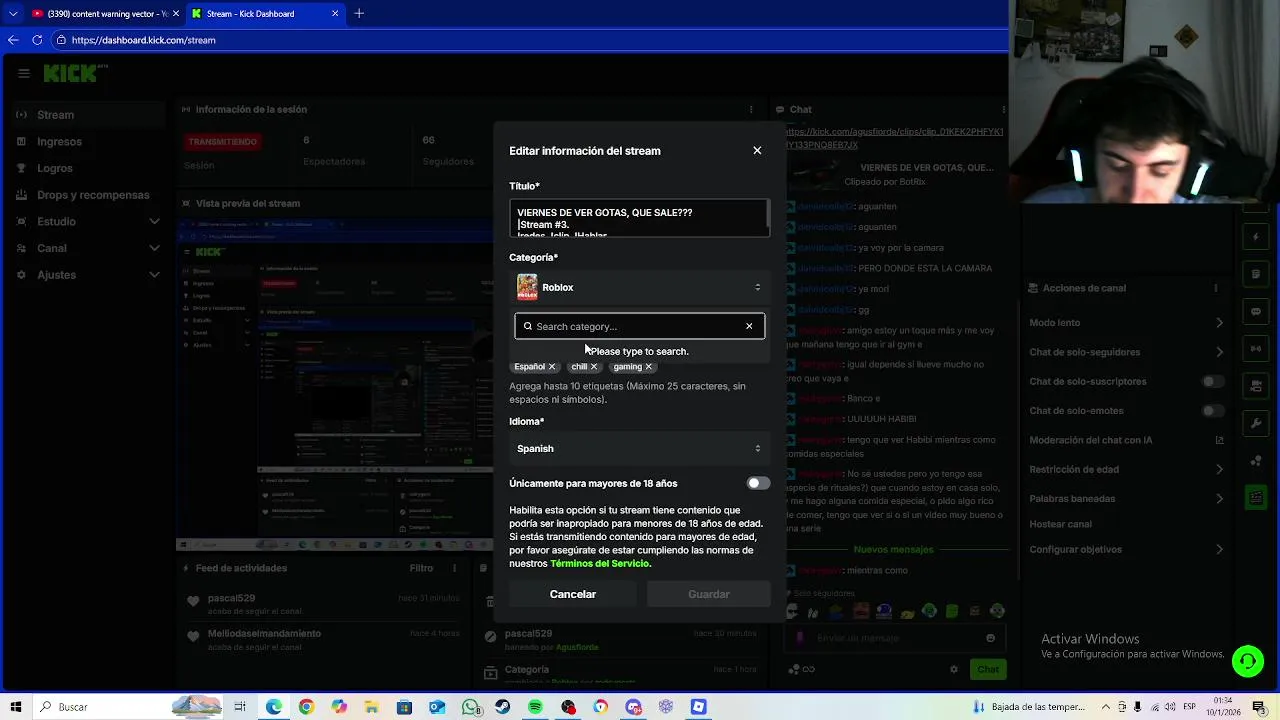Open the Términos del Servicio link
Image resolution: width=1280 pixels, height=720 pixels.
pos(601,564)
